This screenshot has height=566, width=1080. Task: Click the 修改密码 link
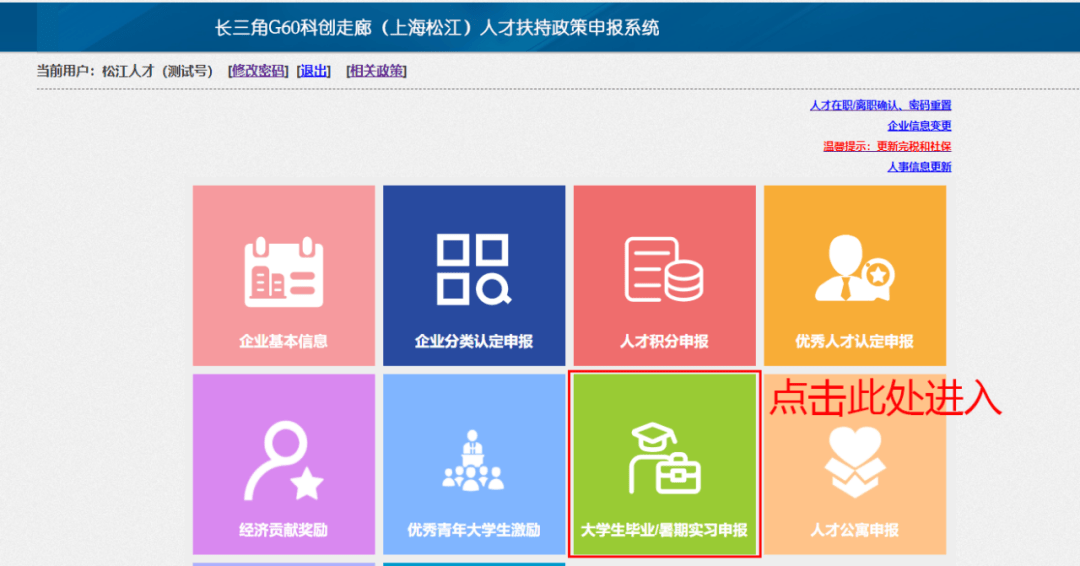[258, 71]
